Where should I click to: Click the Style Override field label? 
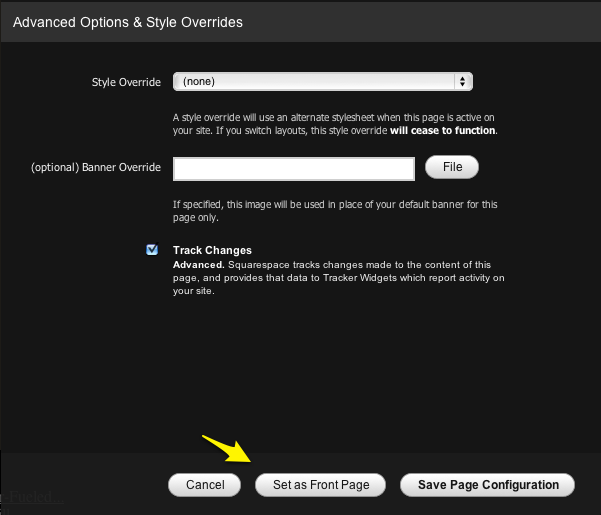click(126, 82)
